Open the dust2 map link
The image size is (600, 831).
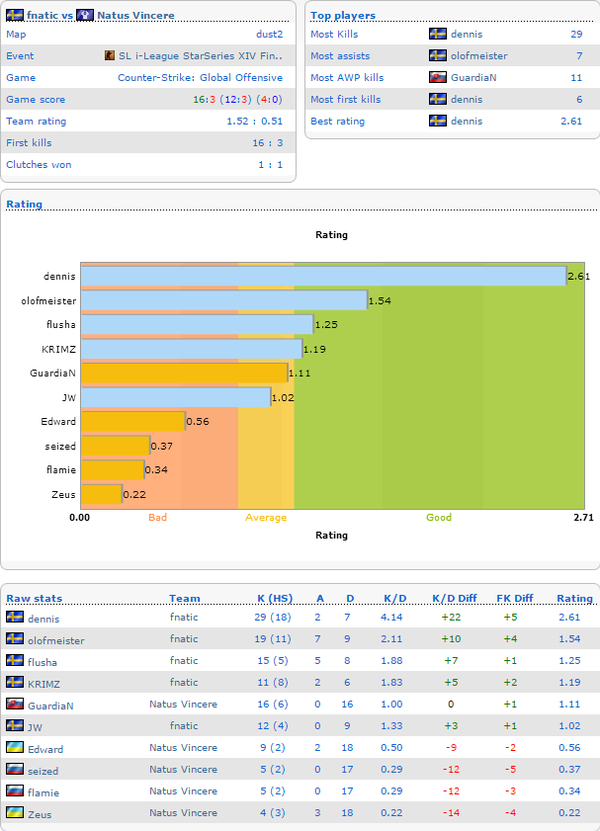(269, 34)
